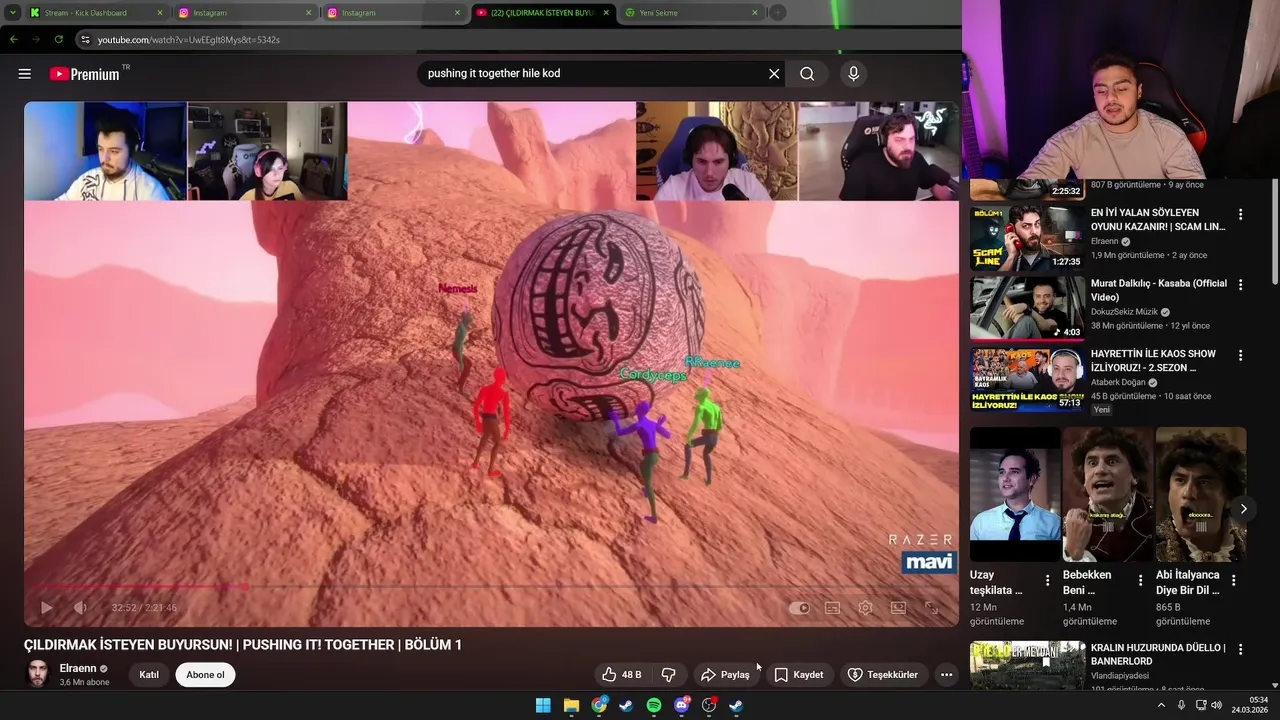
Task: Open the Uzay teşkilata short thumbnail
Action: click(x=1015, y=495)
